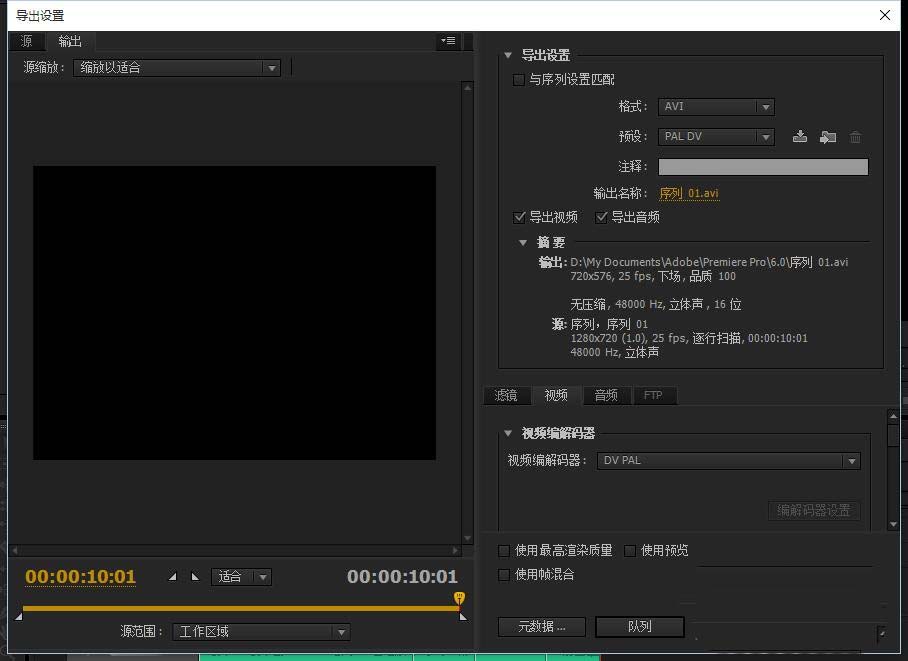
Task: Open the 源范围 dropdown showing 工作区域
Action: (260, 632)
